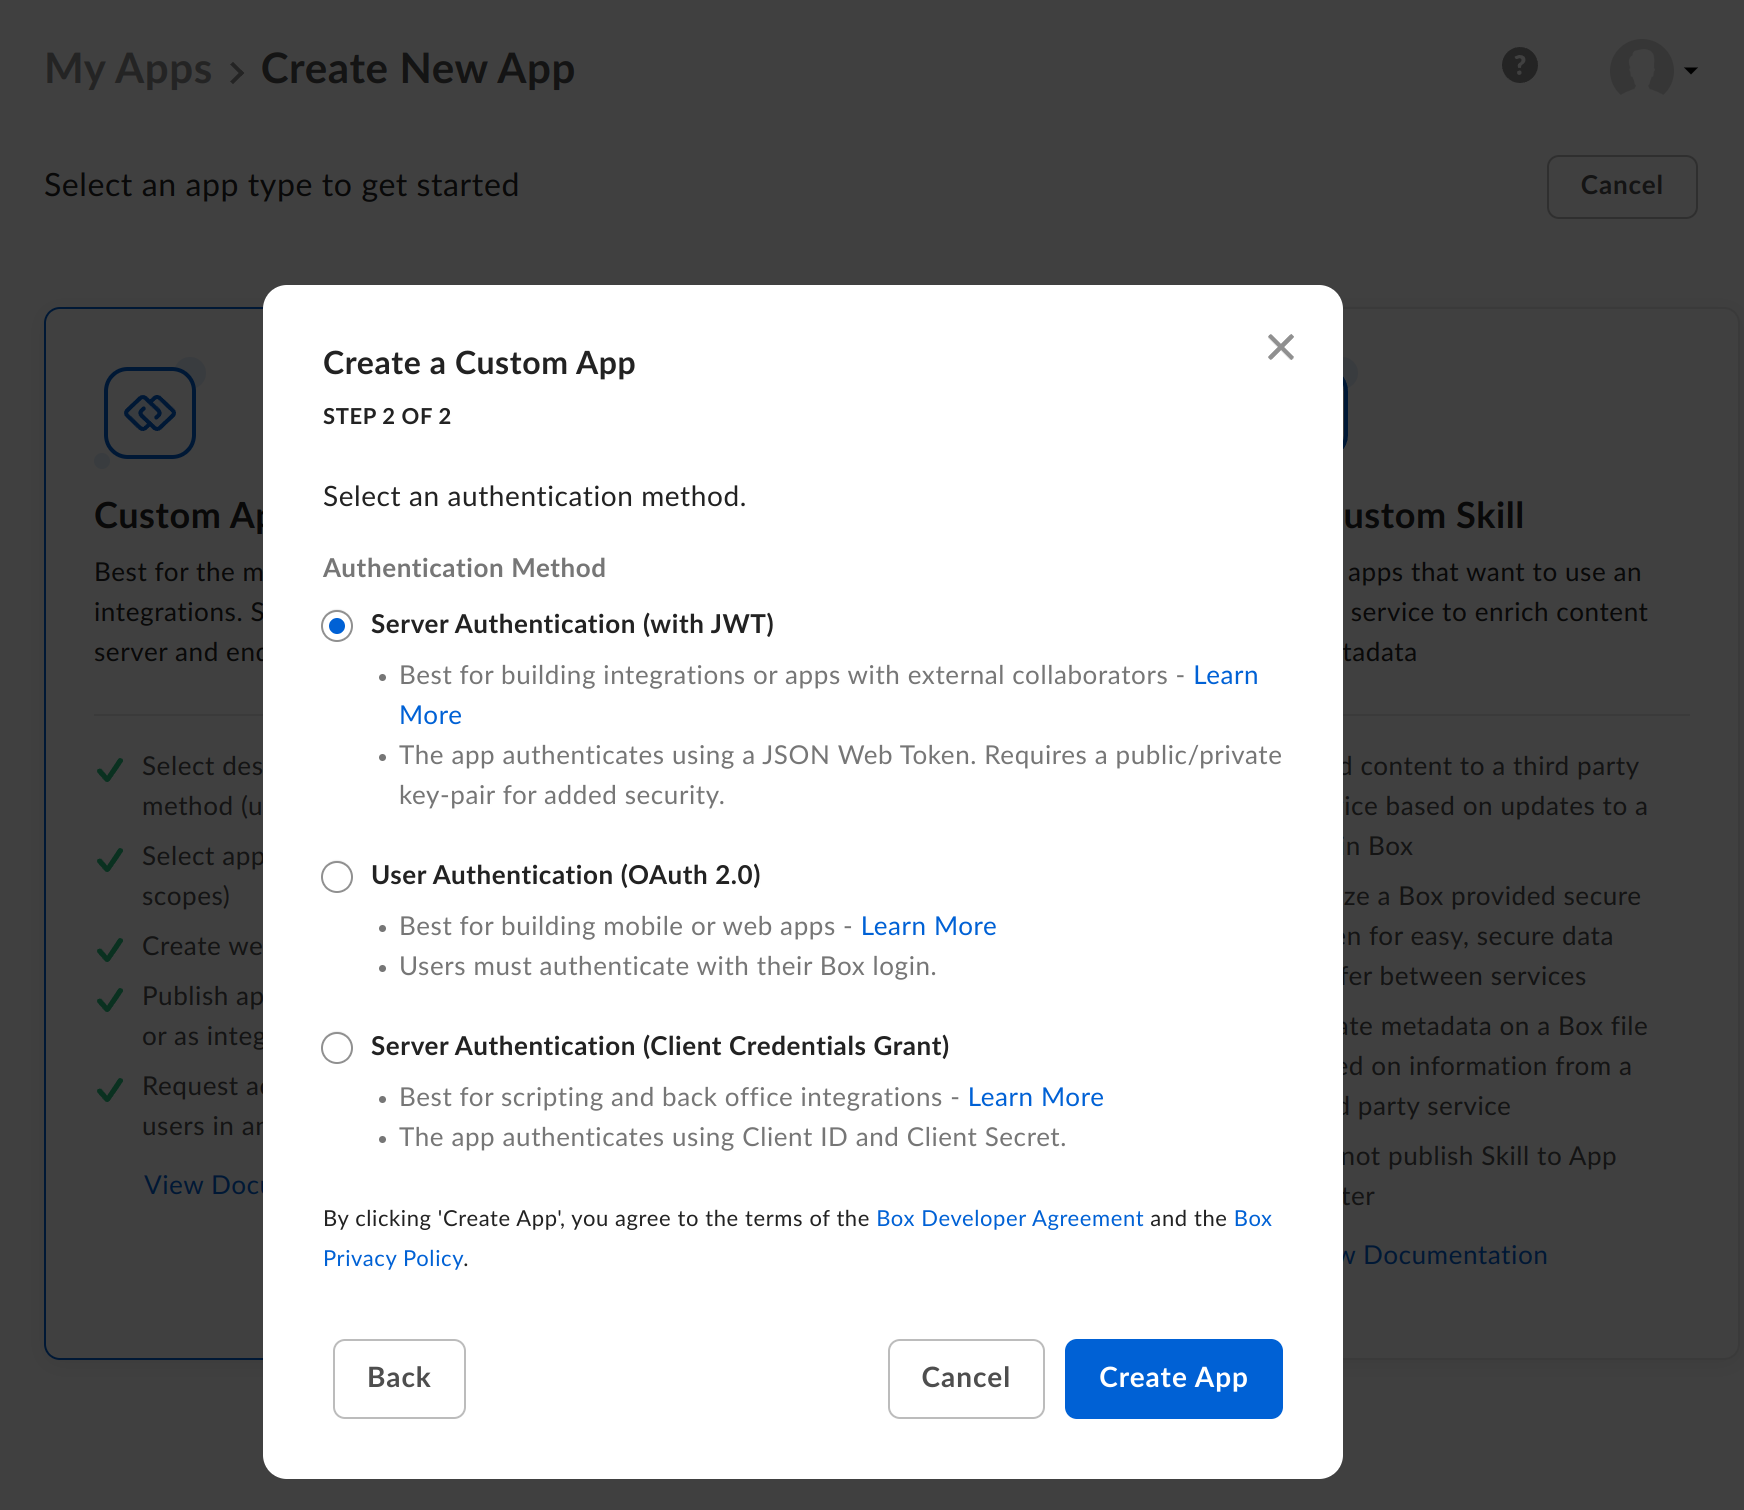Click the Back button
The image size is (1744, 1510).
click(398, 1378)
